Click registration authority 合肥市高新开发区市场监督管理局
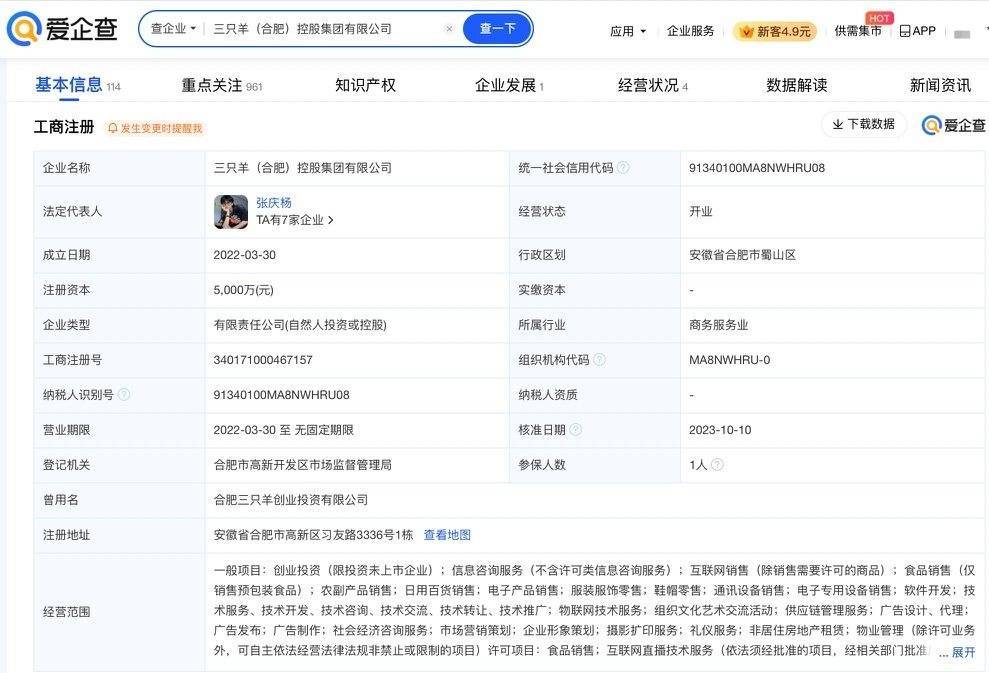Screen dimensions: 989x673 coord(303,465)
